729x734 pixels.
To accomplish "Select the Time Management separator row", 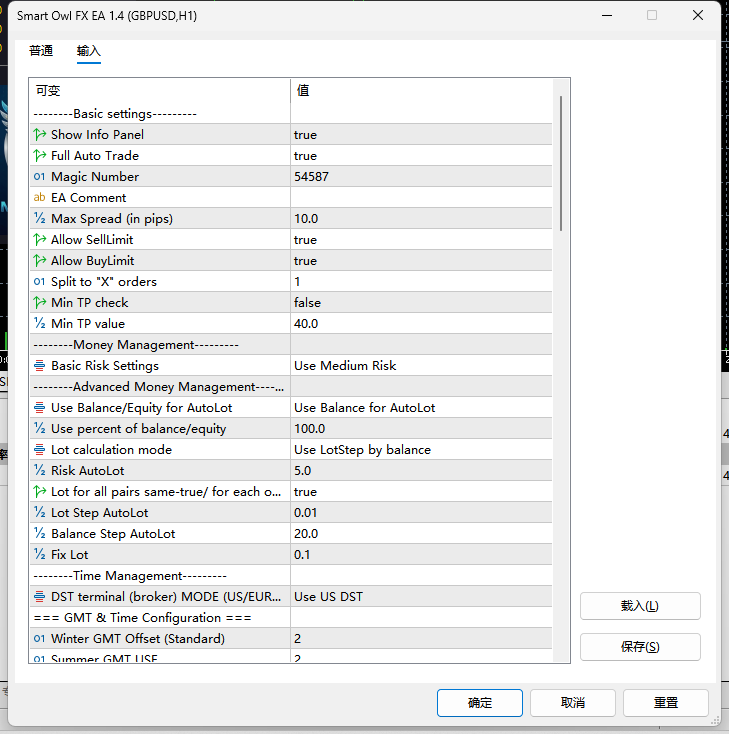I will (291, 576).
